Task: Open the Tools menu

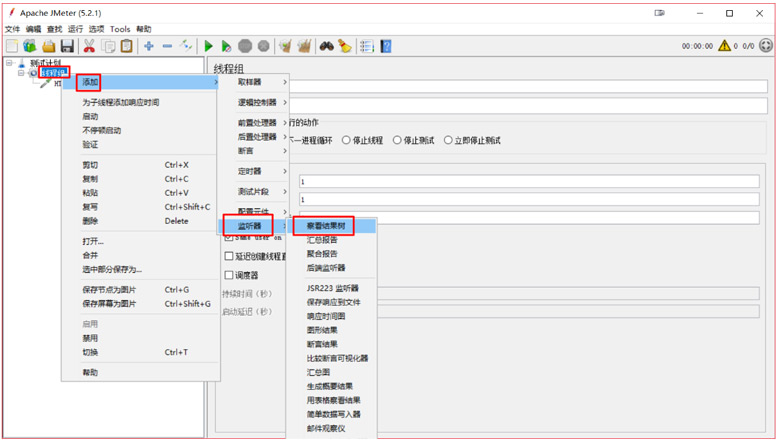Action: tap(120, 29)
